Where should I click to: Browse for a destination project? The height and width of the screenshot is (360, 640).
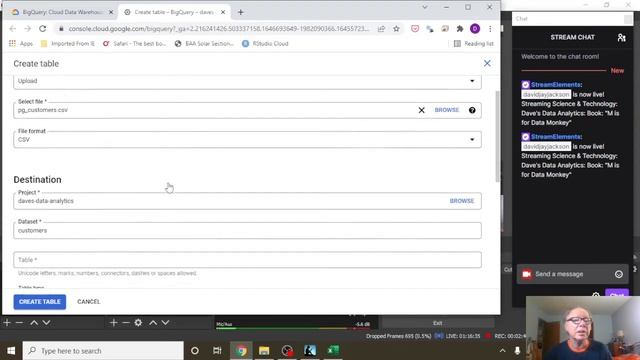coord(462,201)
